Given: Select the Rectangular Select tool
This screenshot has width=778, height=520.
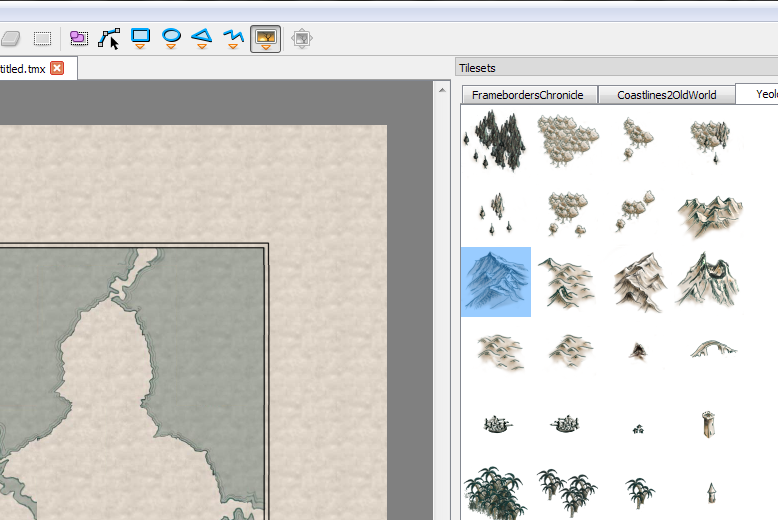Looking at the screenshot, I should point(43,39).
